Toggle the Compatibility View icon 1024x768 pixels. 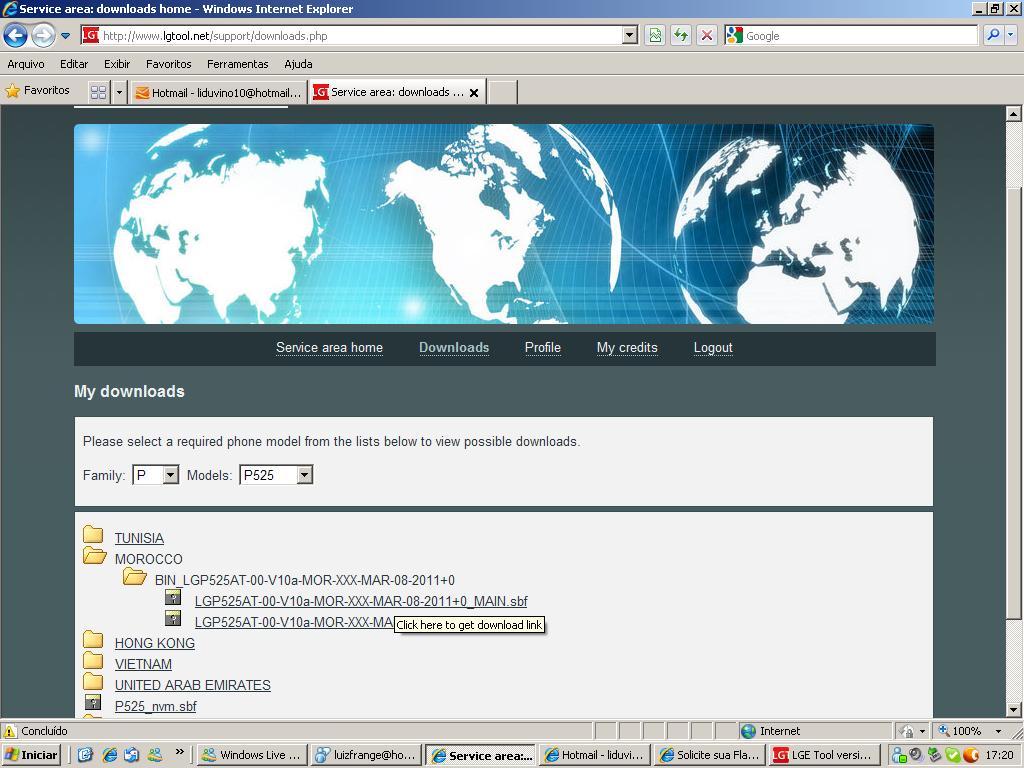point(655,35)
